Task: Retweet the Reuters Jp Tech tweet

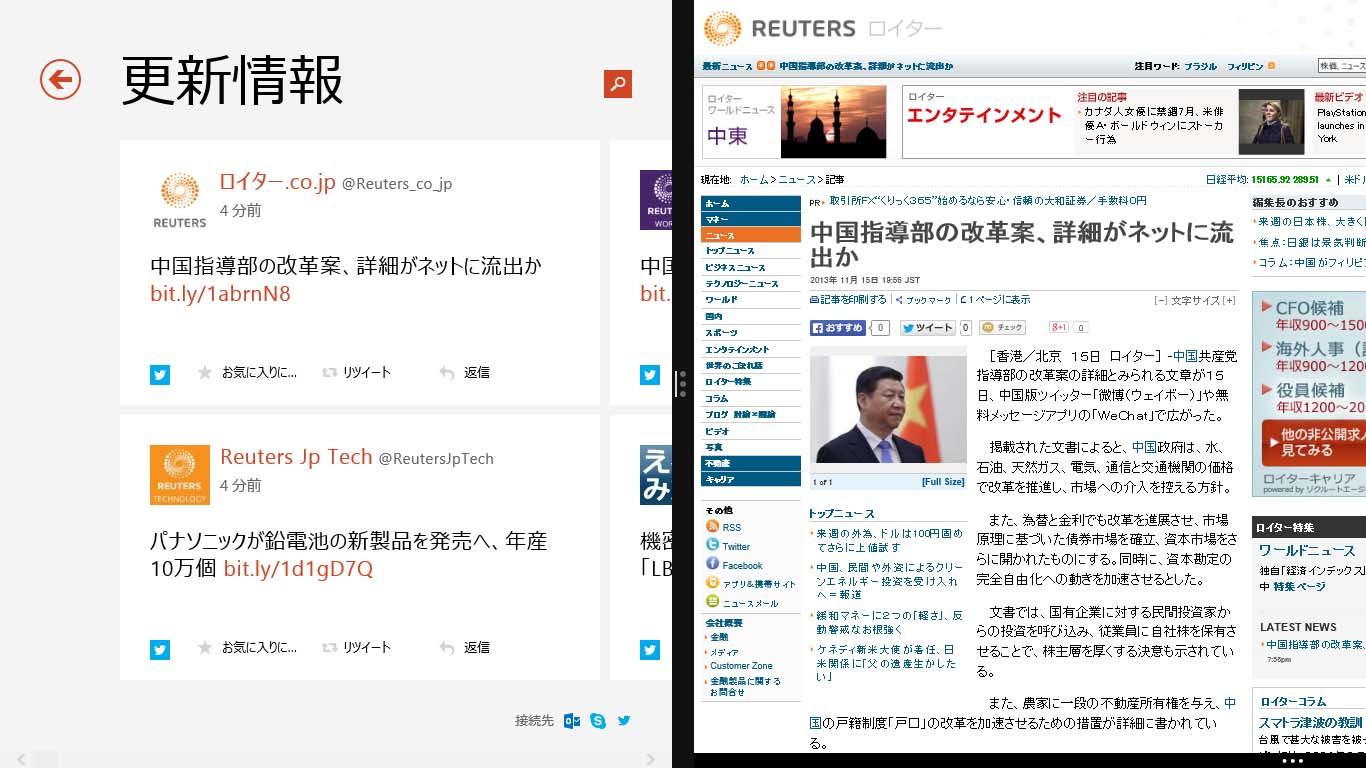Action: (x=356, y=647)
